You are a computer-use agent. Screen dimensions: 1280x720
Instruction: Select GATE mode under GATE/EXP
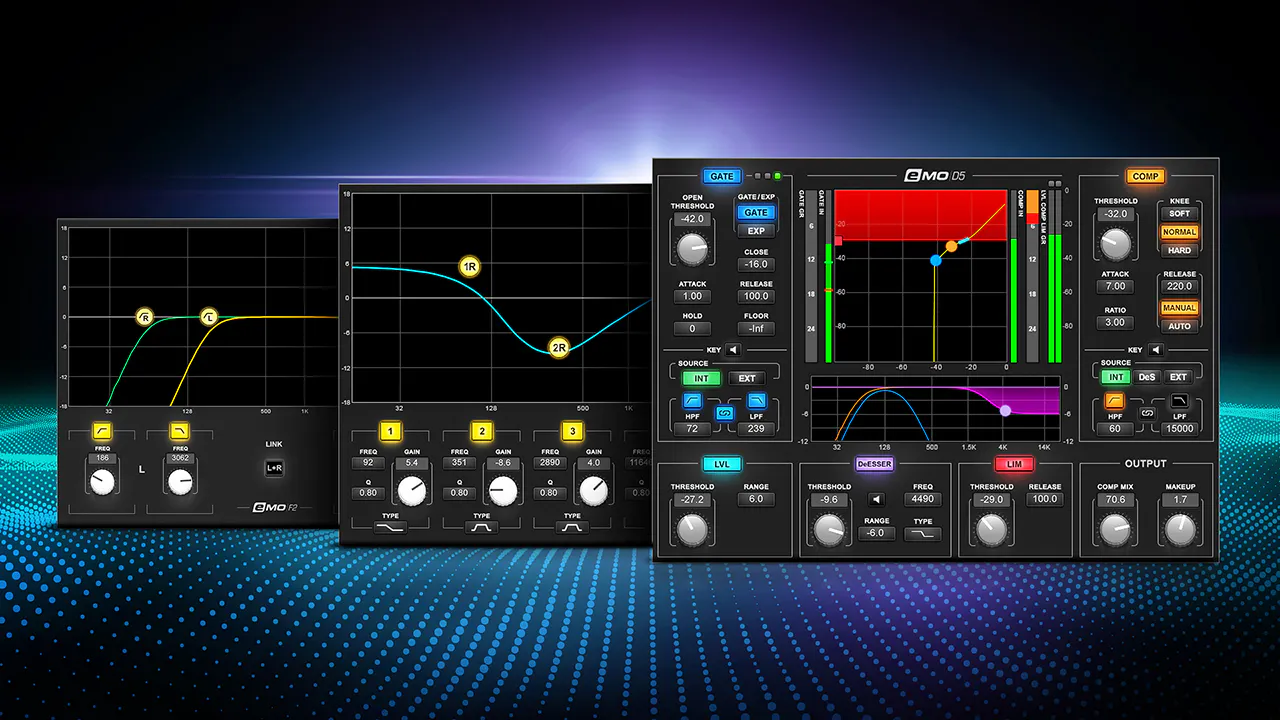point(756,213)
